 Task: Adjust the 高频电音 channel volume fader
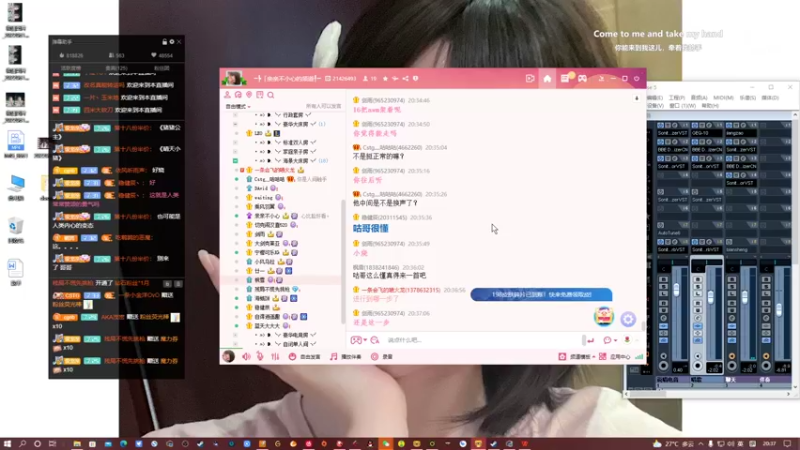pos(677,289)
